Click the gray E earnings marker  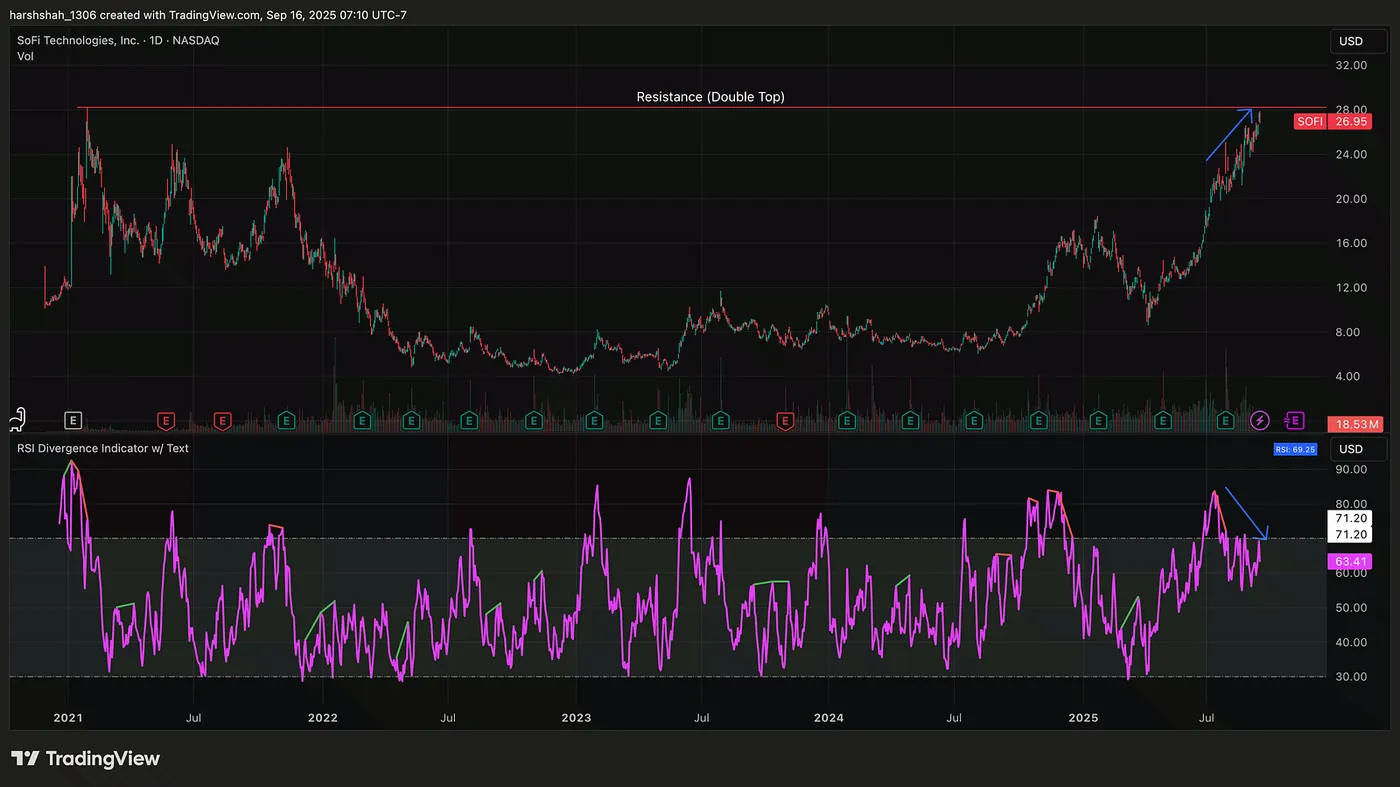point(72,421)
